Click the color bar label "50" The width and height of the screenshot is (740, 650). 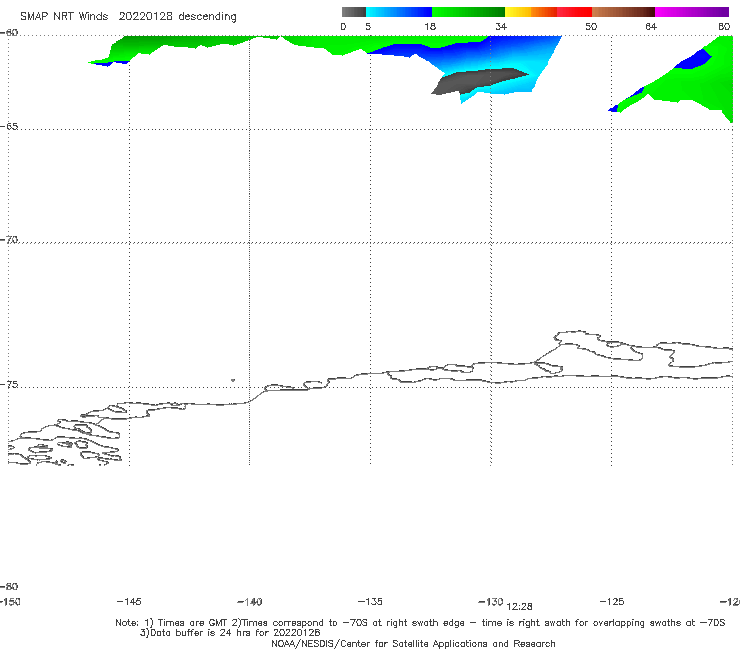pos(591,26)
